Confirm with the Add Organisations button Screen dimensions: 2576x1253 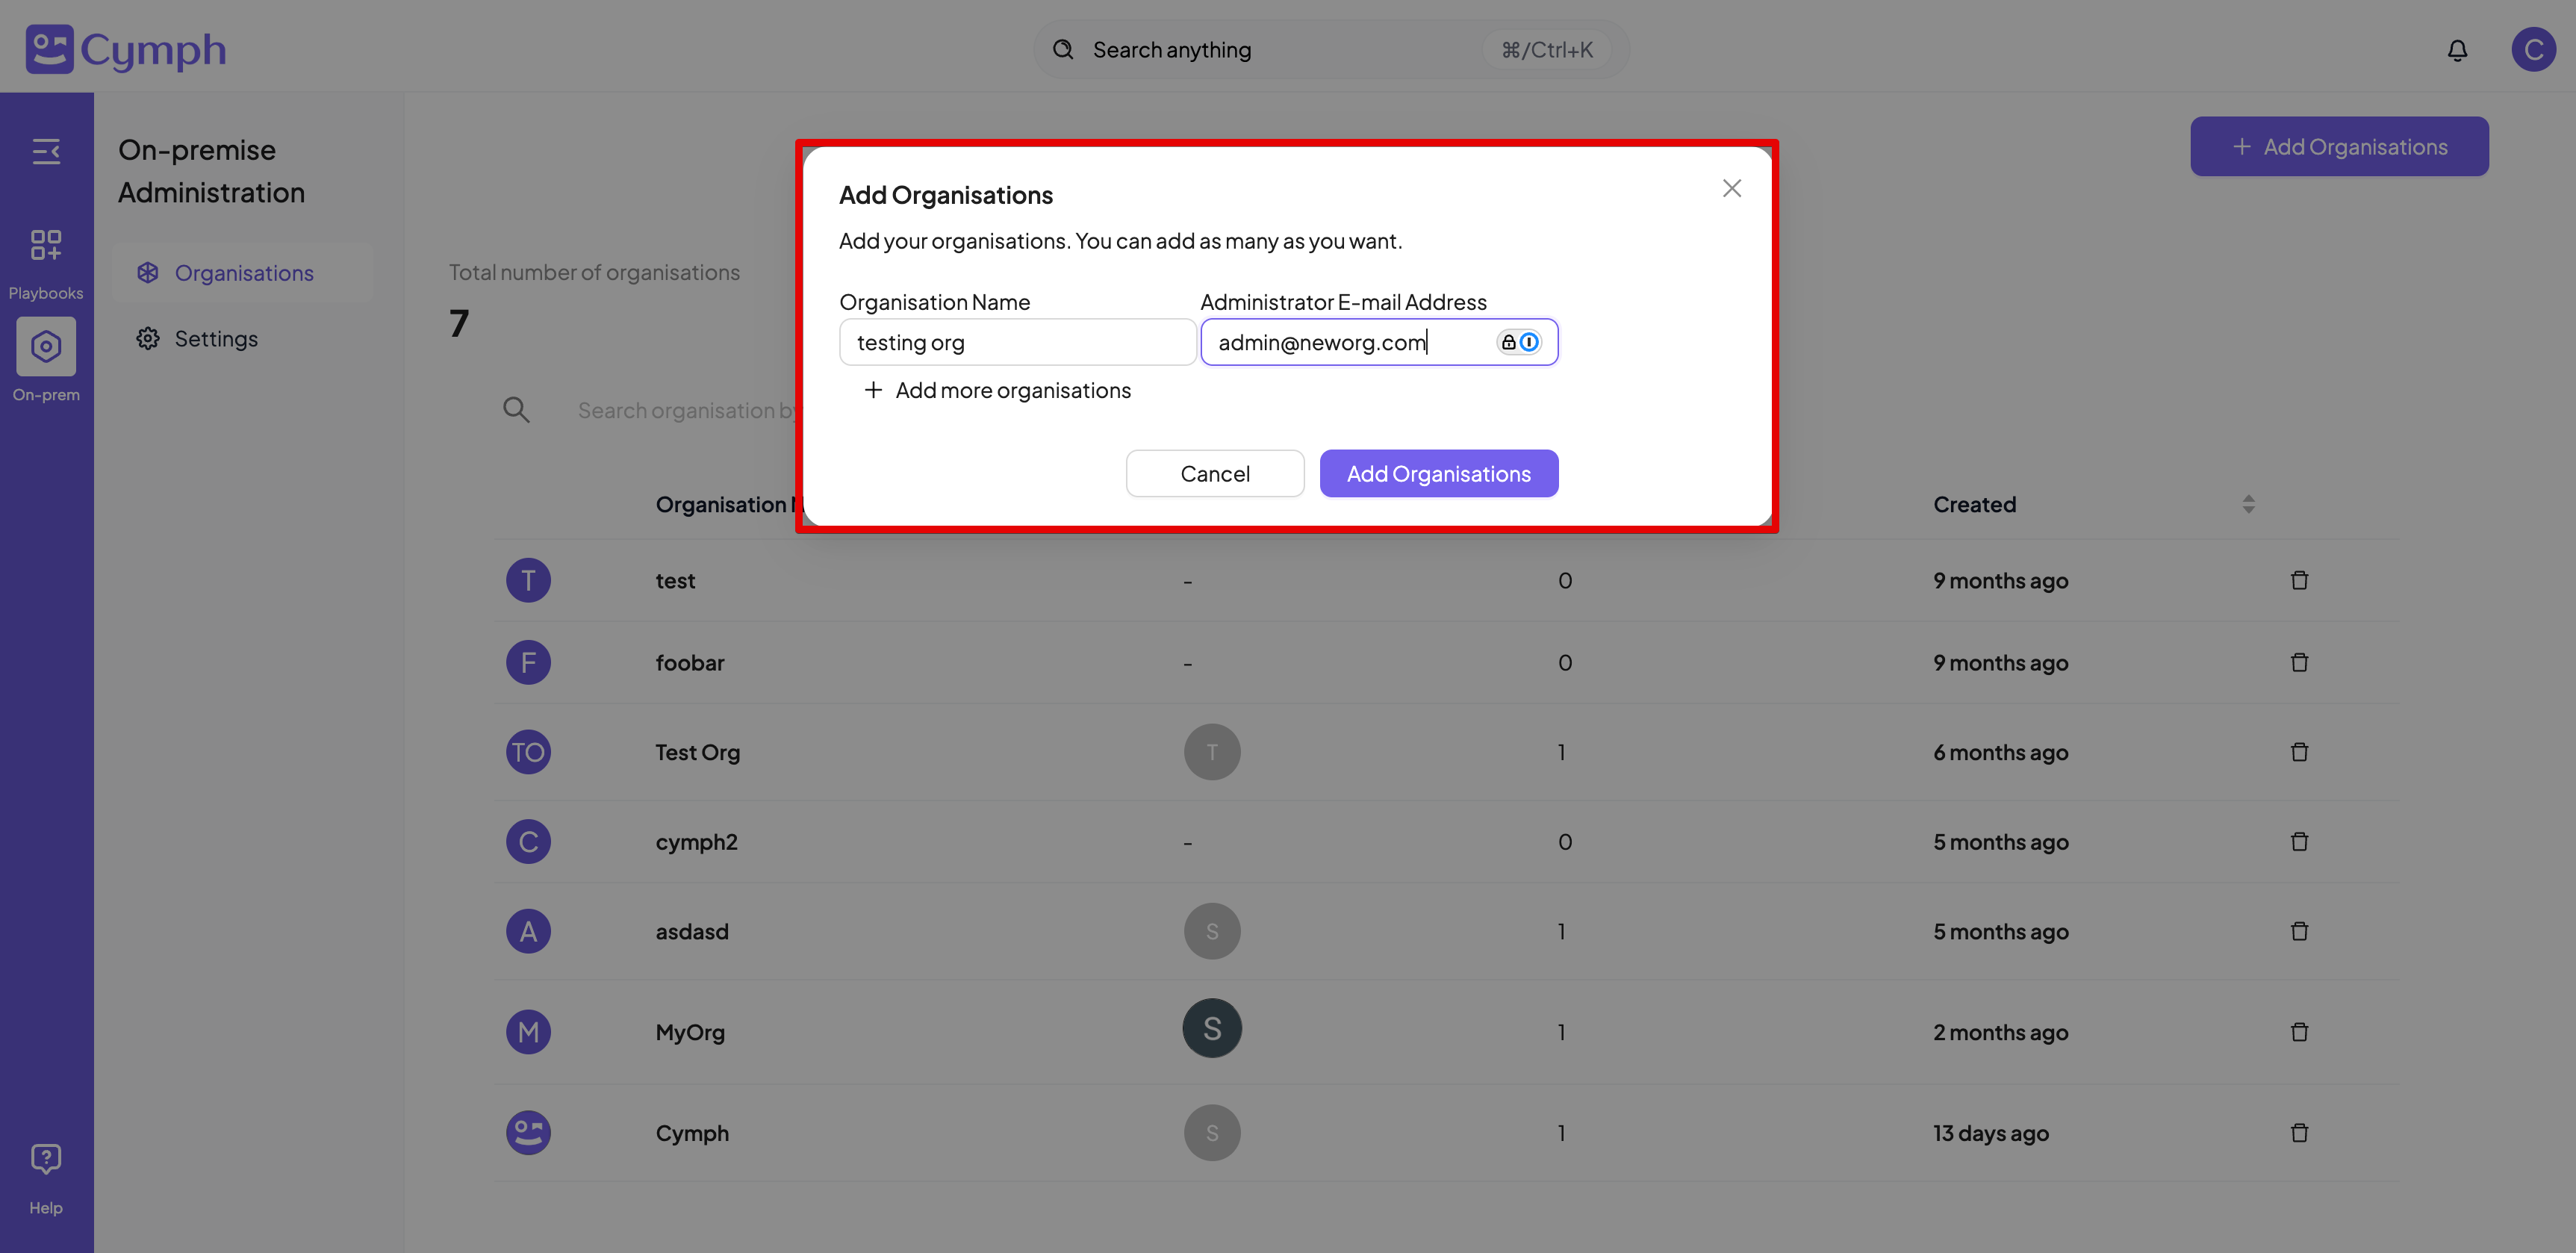1438,473
